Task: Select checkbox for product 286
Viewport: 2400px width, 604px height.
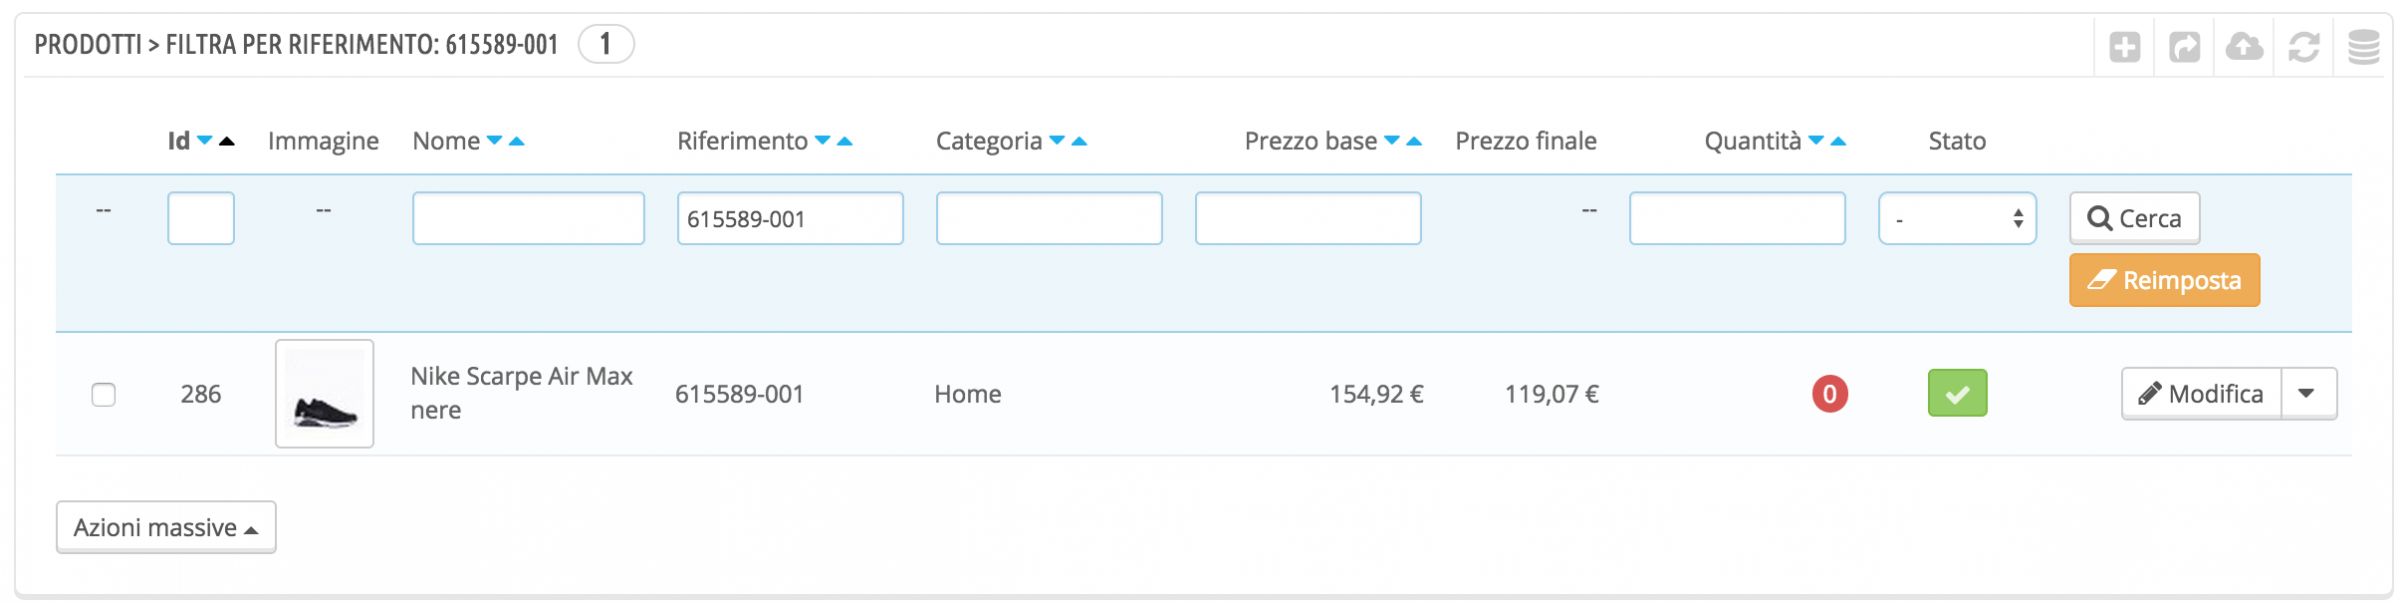Action: click(x=103, y=394)
